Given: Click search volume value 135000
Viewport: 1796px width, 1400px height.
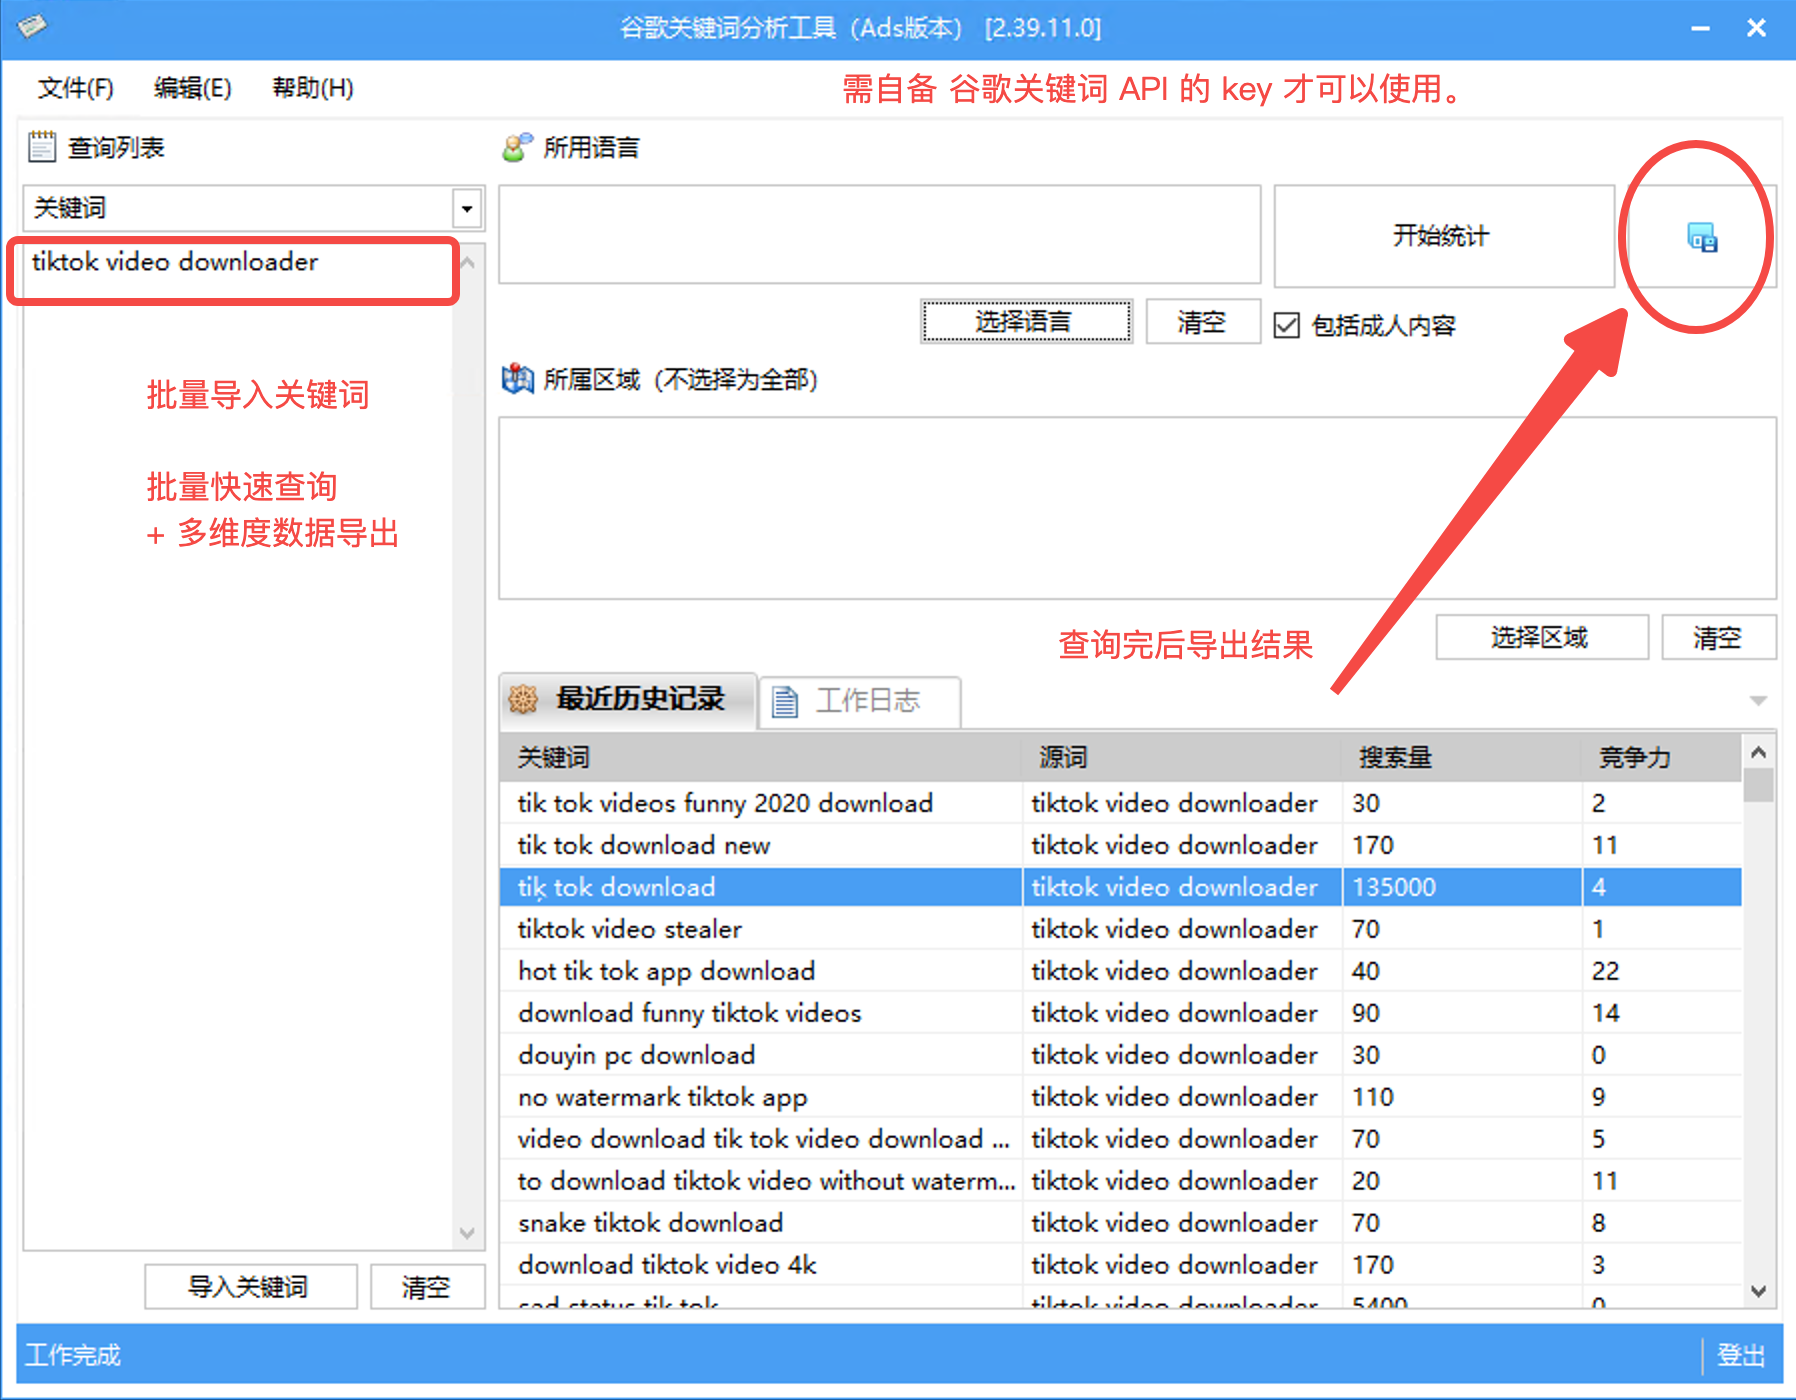Looking at the screenshot, I should (x=1394, y=887).
